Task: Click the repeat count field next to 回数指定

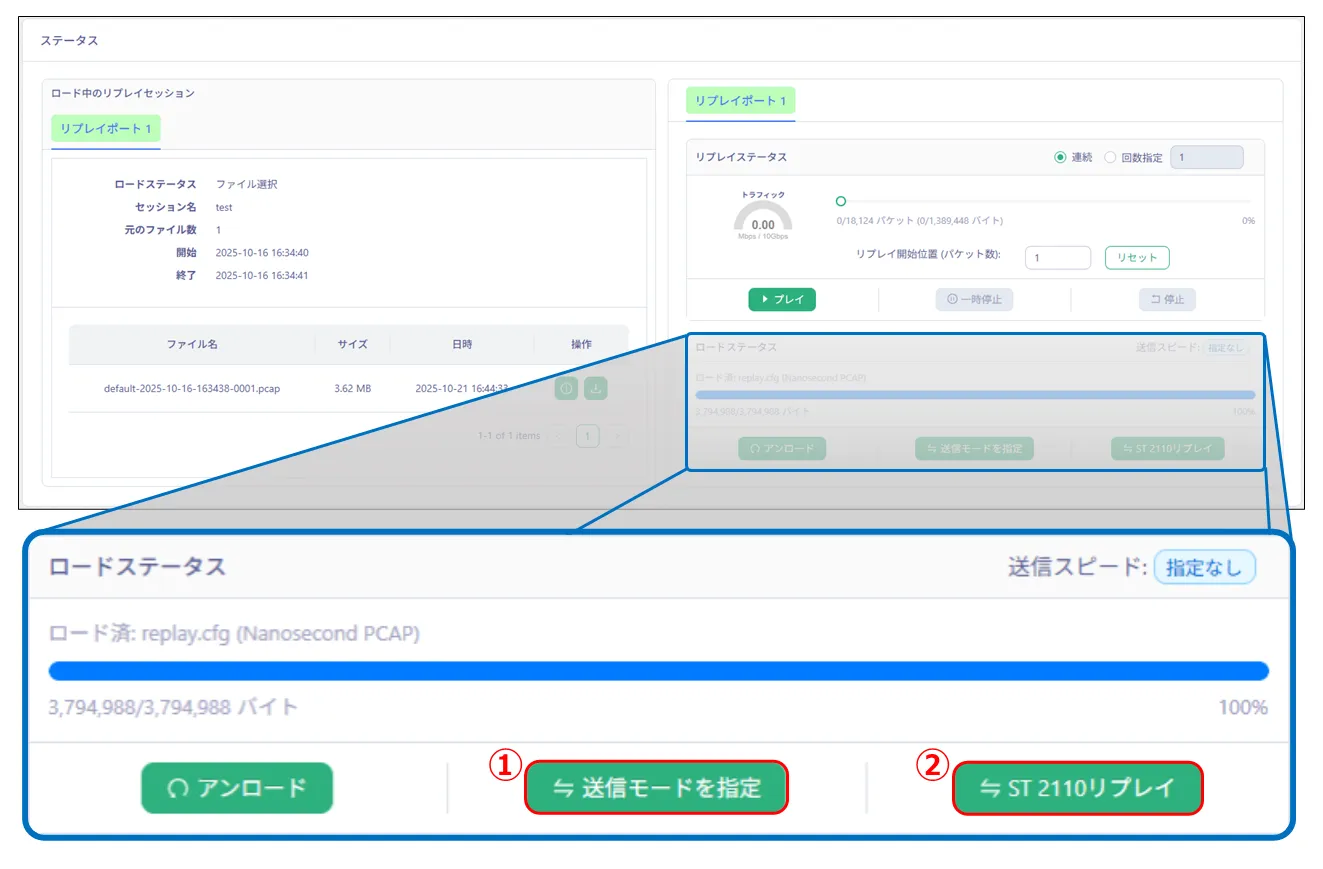Action: pyautogui.click(x=1206, y=158)
